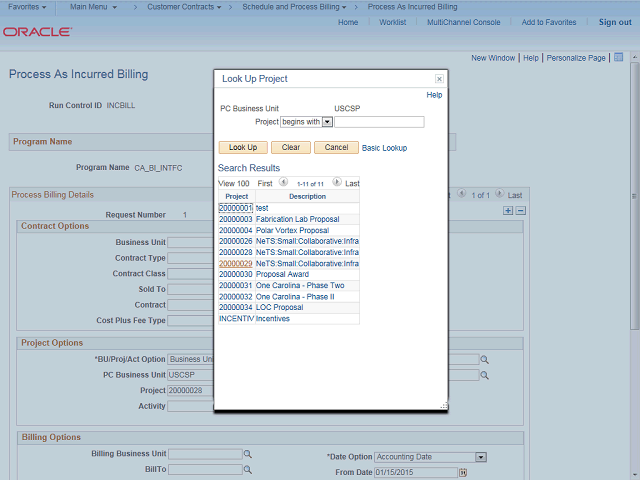The image size is (640, 480).
Task: Click previous row arrow in Process Billing Details
Action: 462,193
